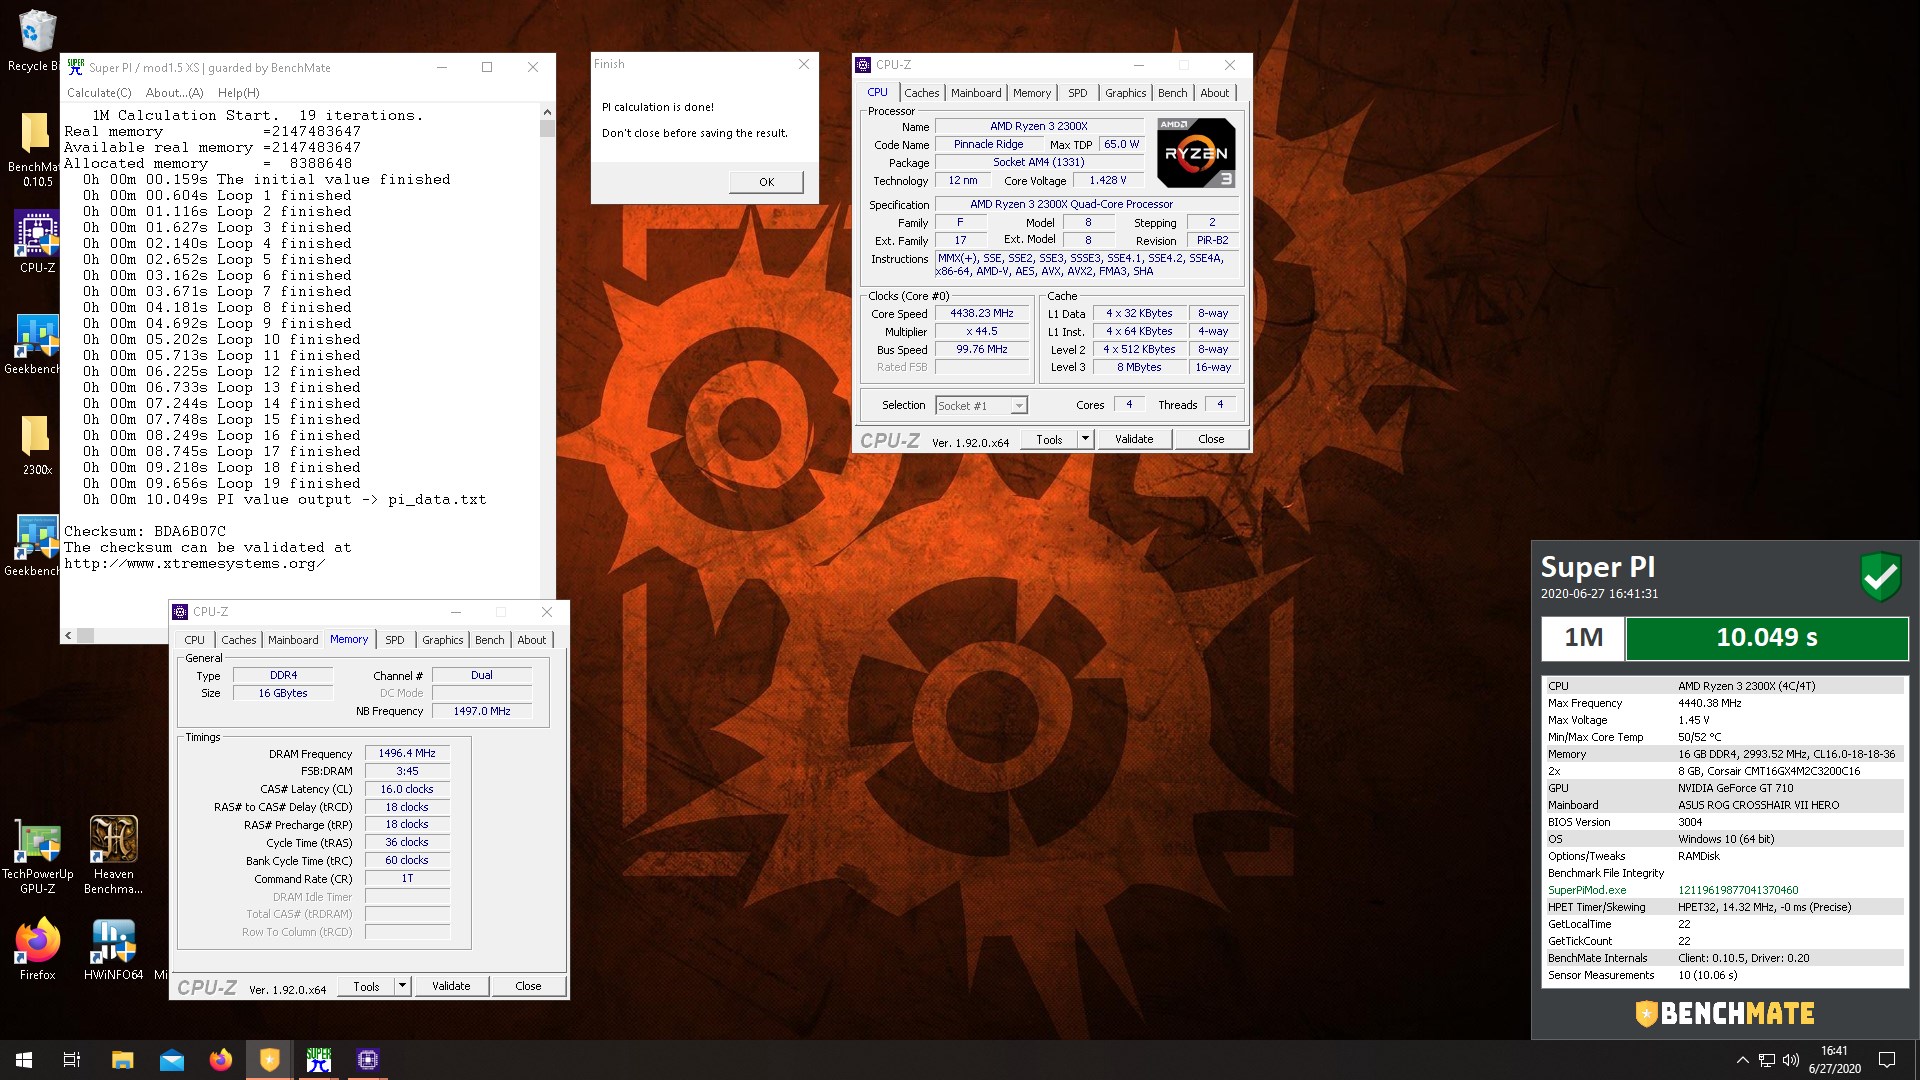Open the Help(H) menu in Super PI

coord(238,93)
